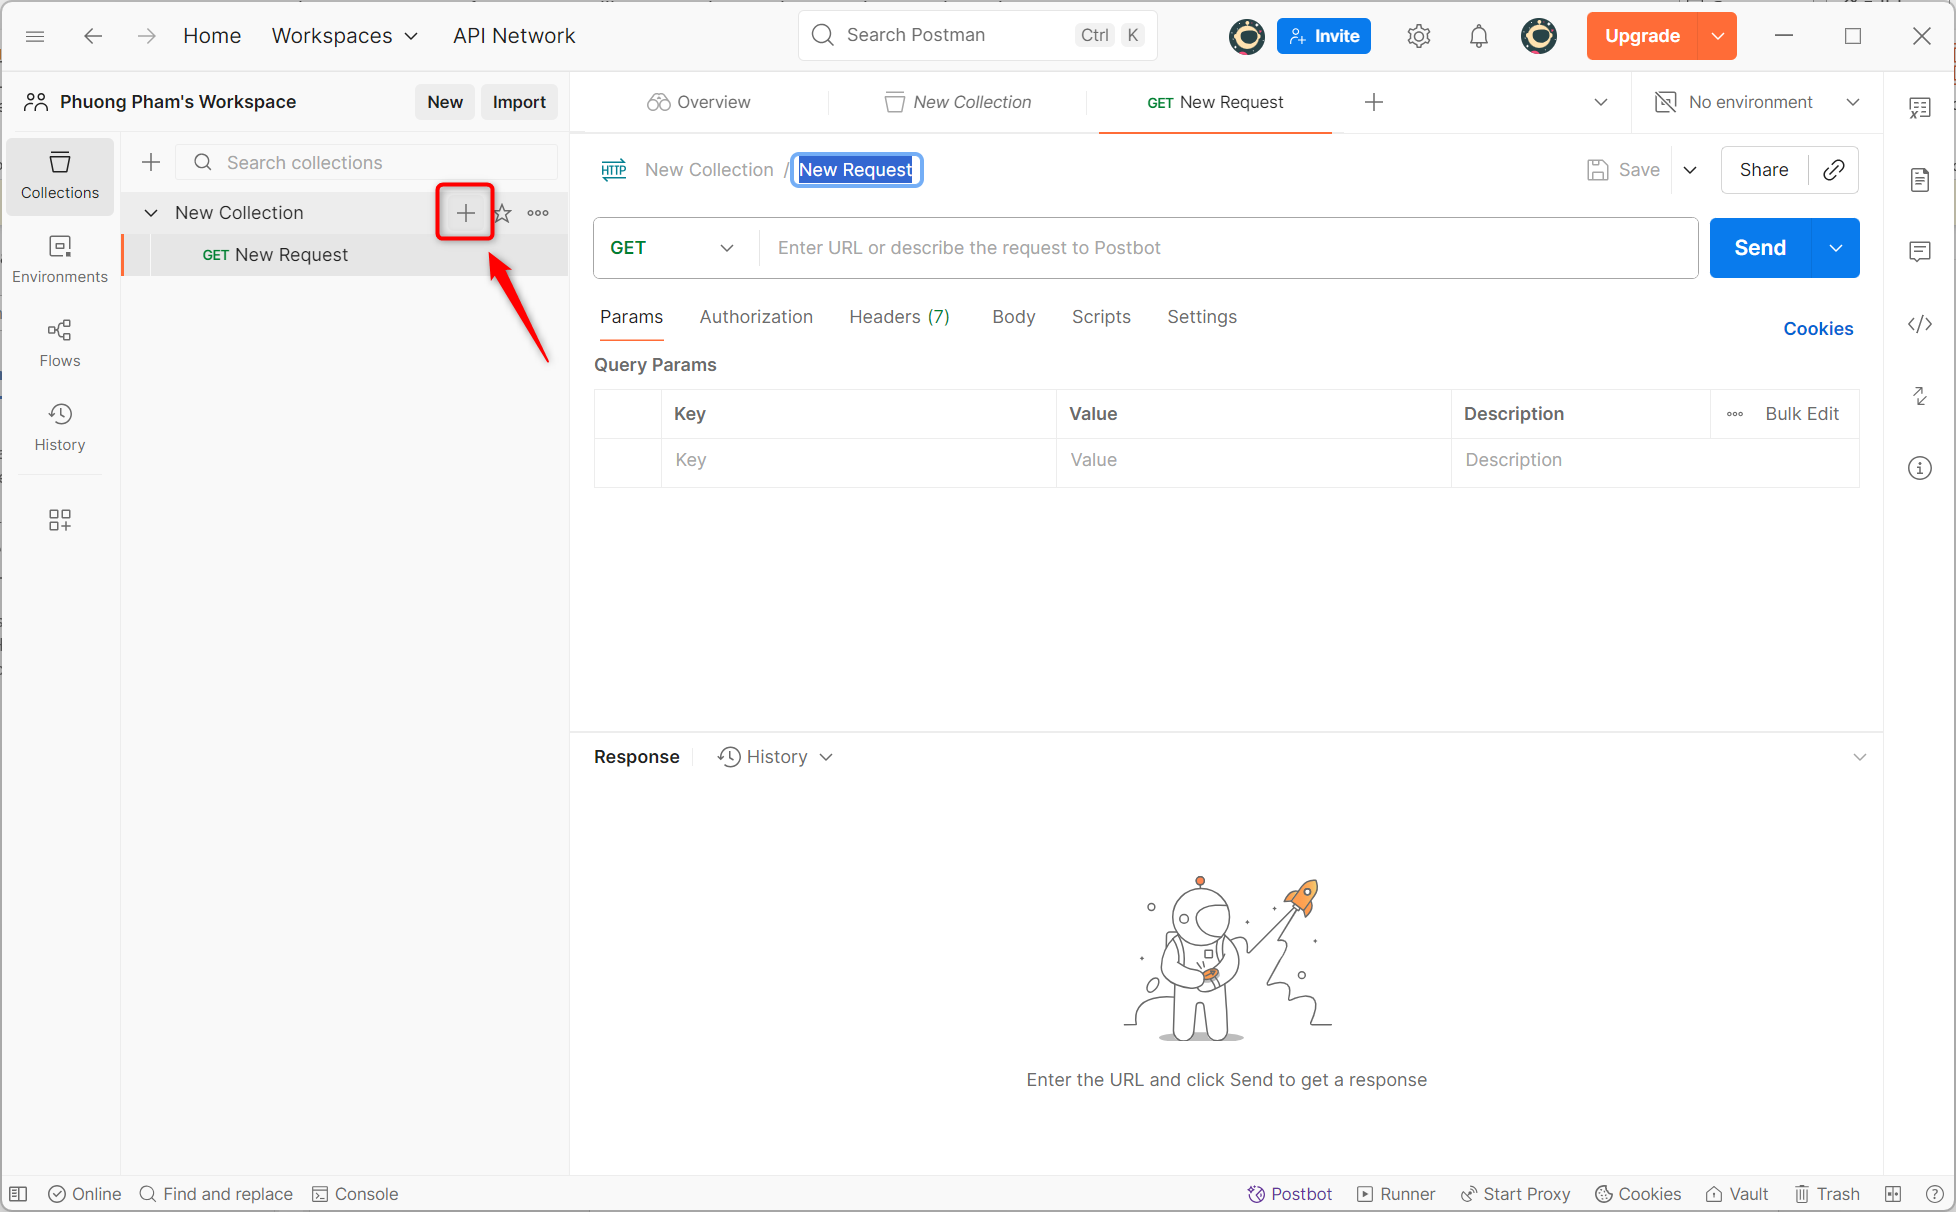Screen dimensions: 1956x1212
Task: Open Cookies from the bottom status bar
Action: (x=1637, y=1193)
